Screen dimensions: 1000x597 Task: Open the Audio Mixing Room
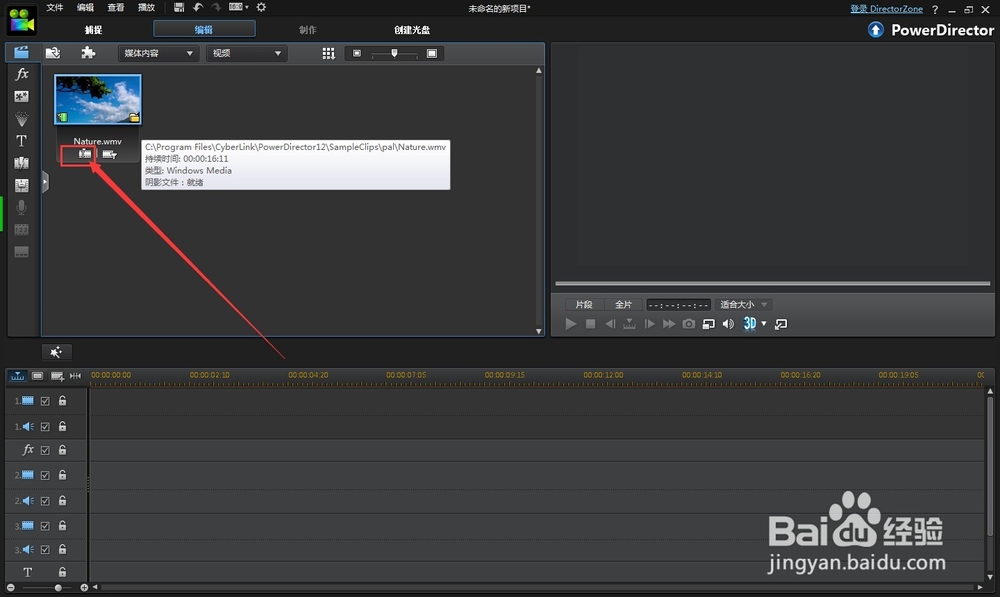pos(22,185)
